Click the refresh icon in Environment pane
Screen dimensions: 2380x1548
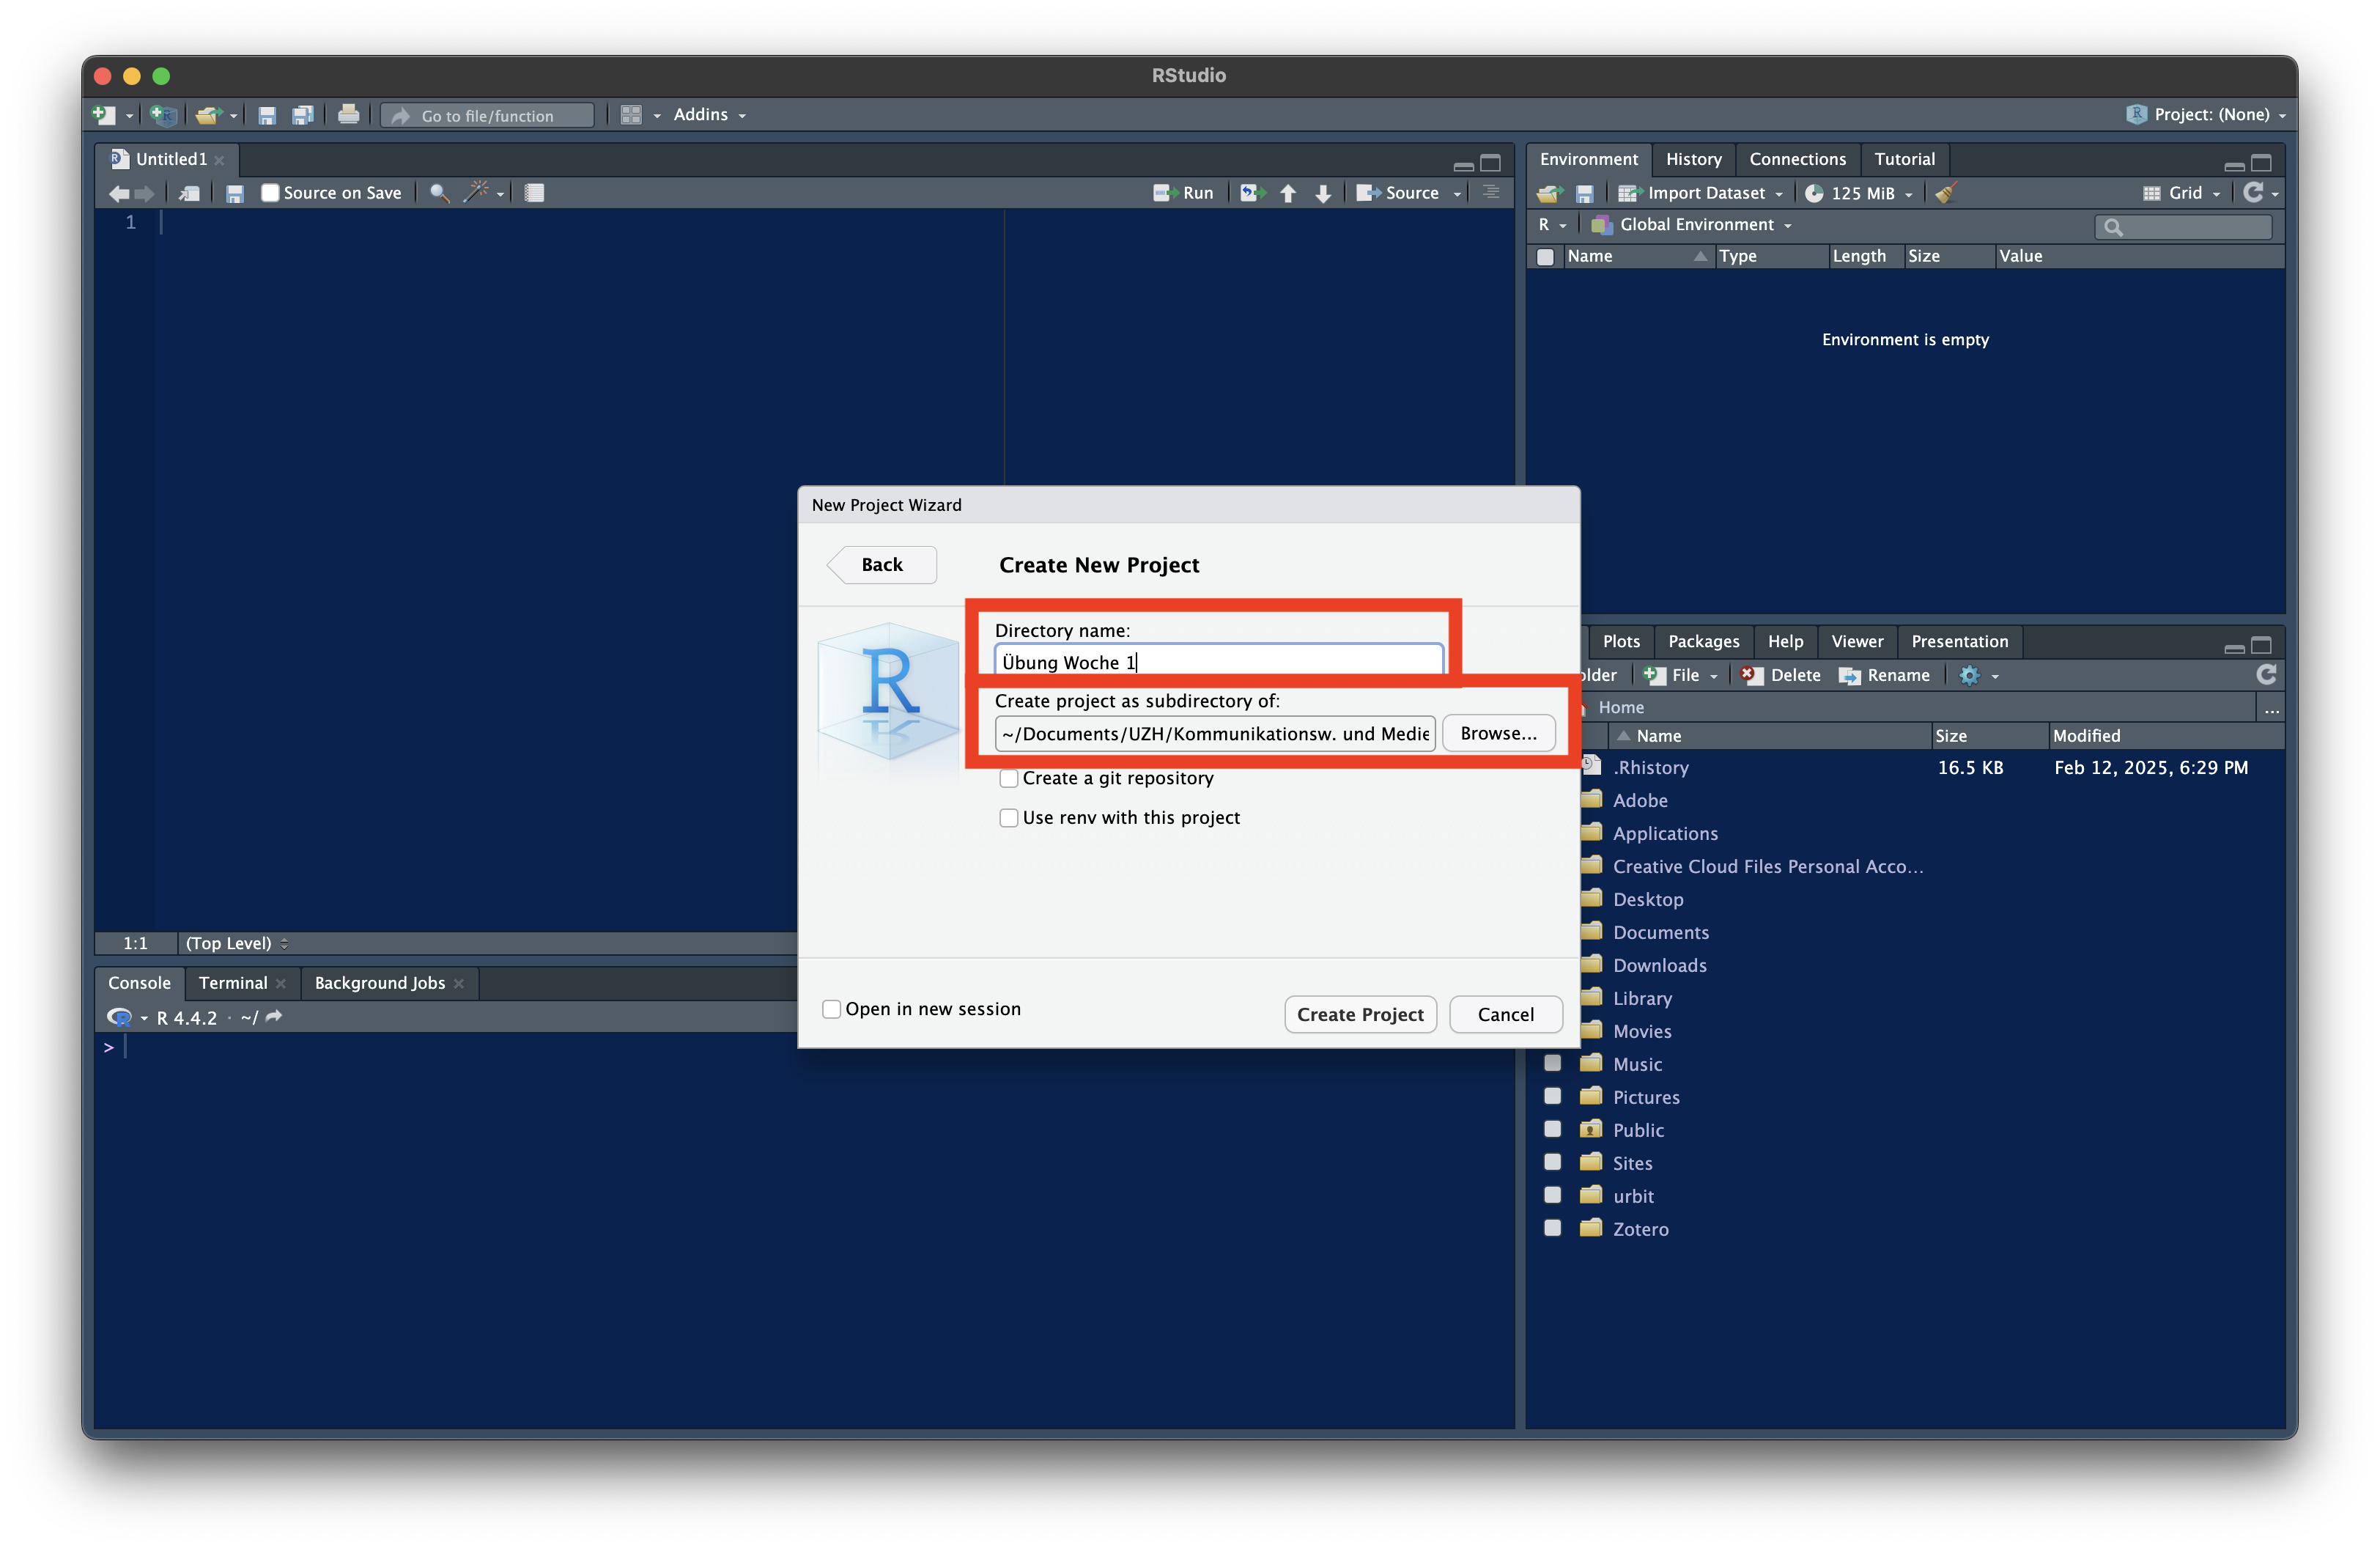pyautogui.click(x=2253, y=192)
